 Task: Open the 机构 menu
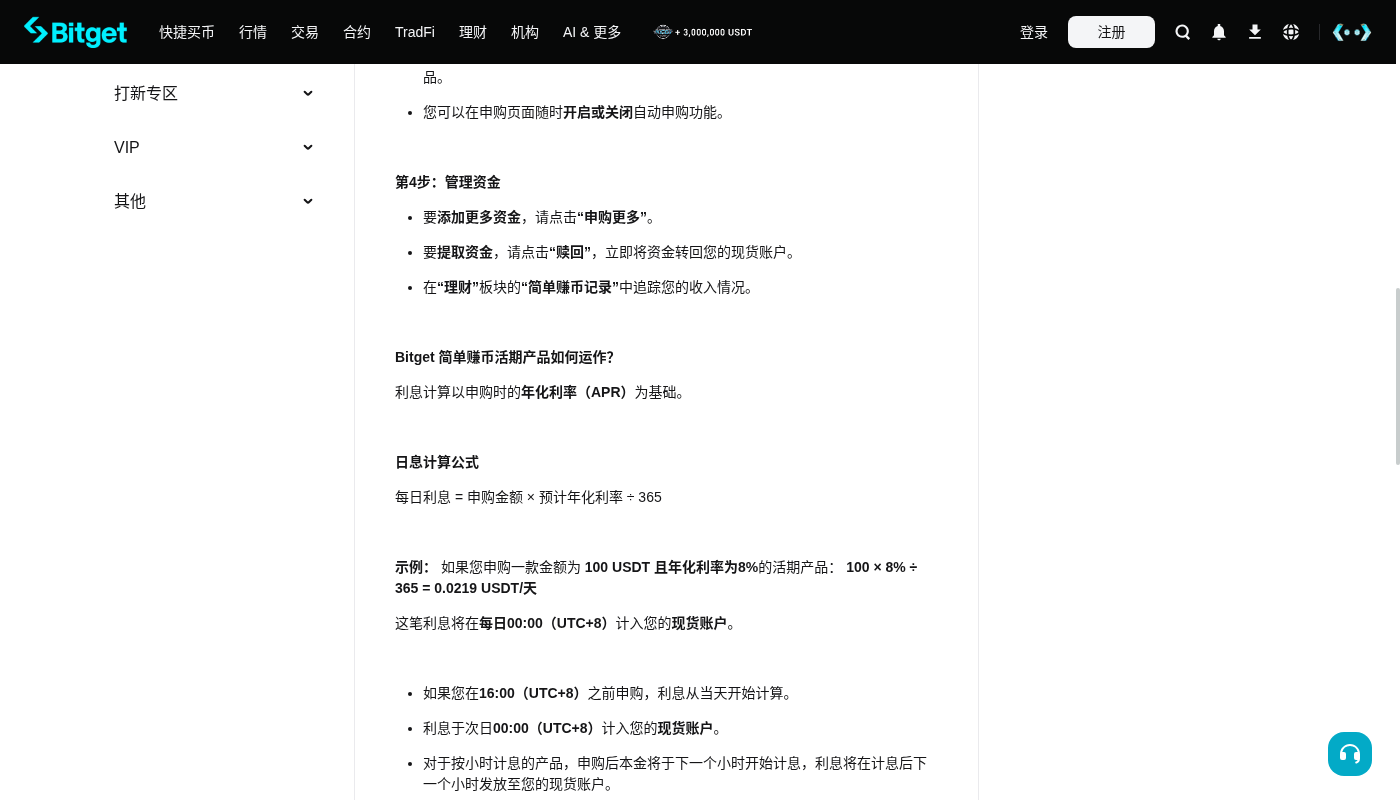(525, 32)
